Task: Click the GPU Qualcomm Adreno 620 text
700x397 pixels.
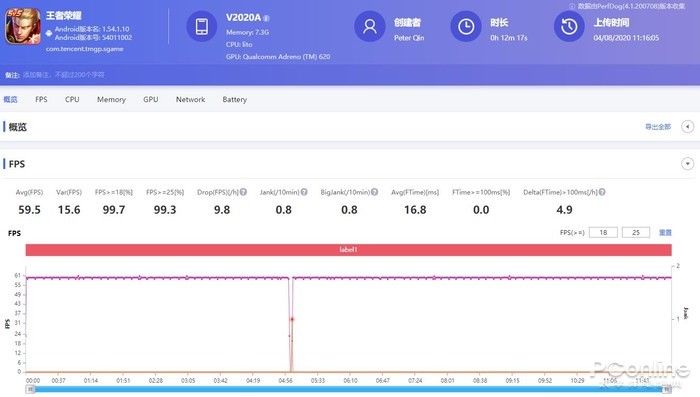Action: 278,57
